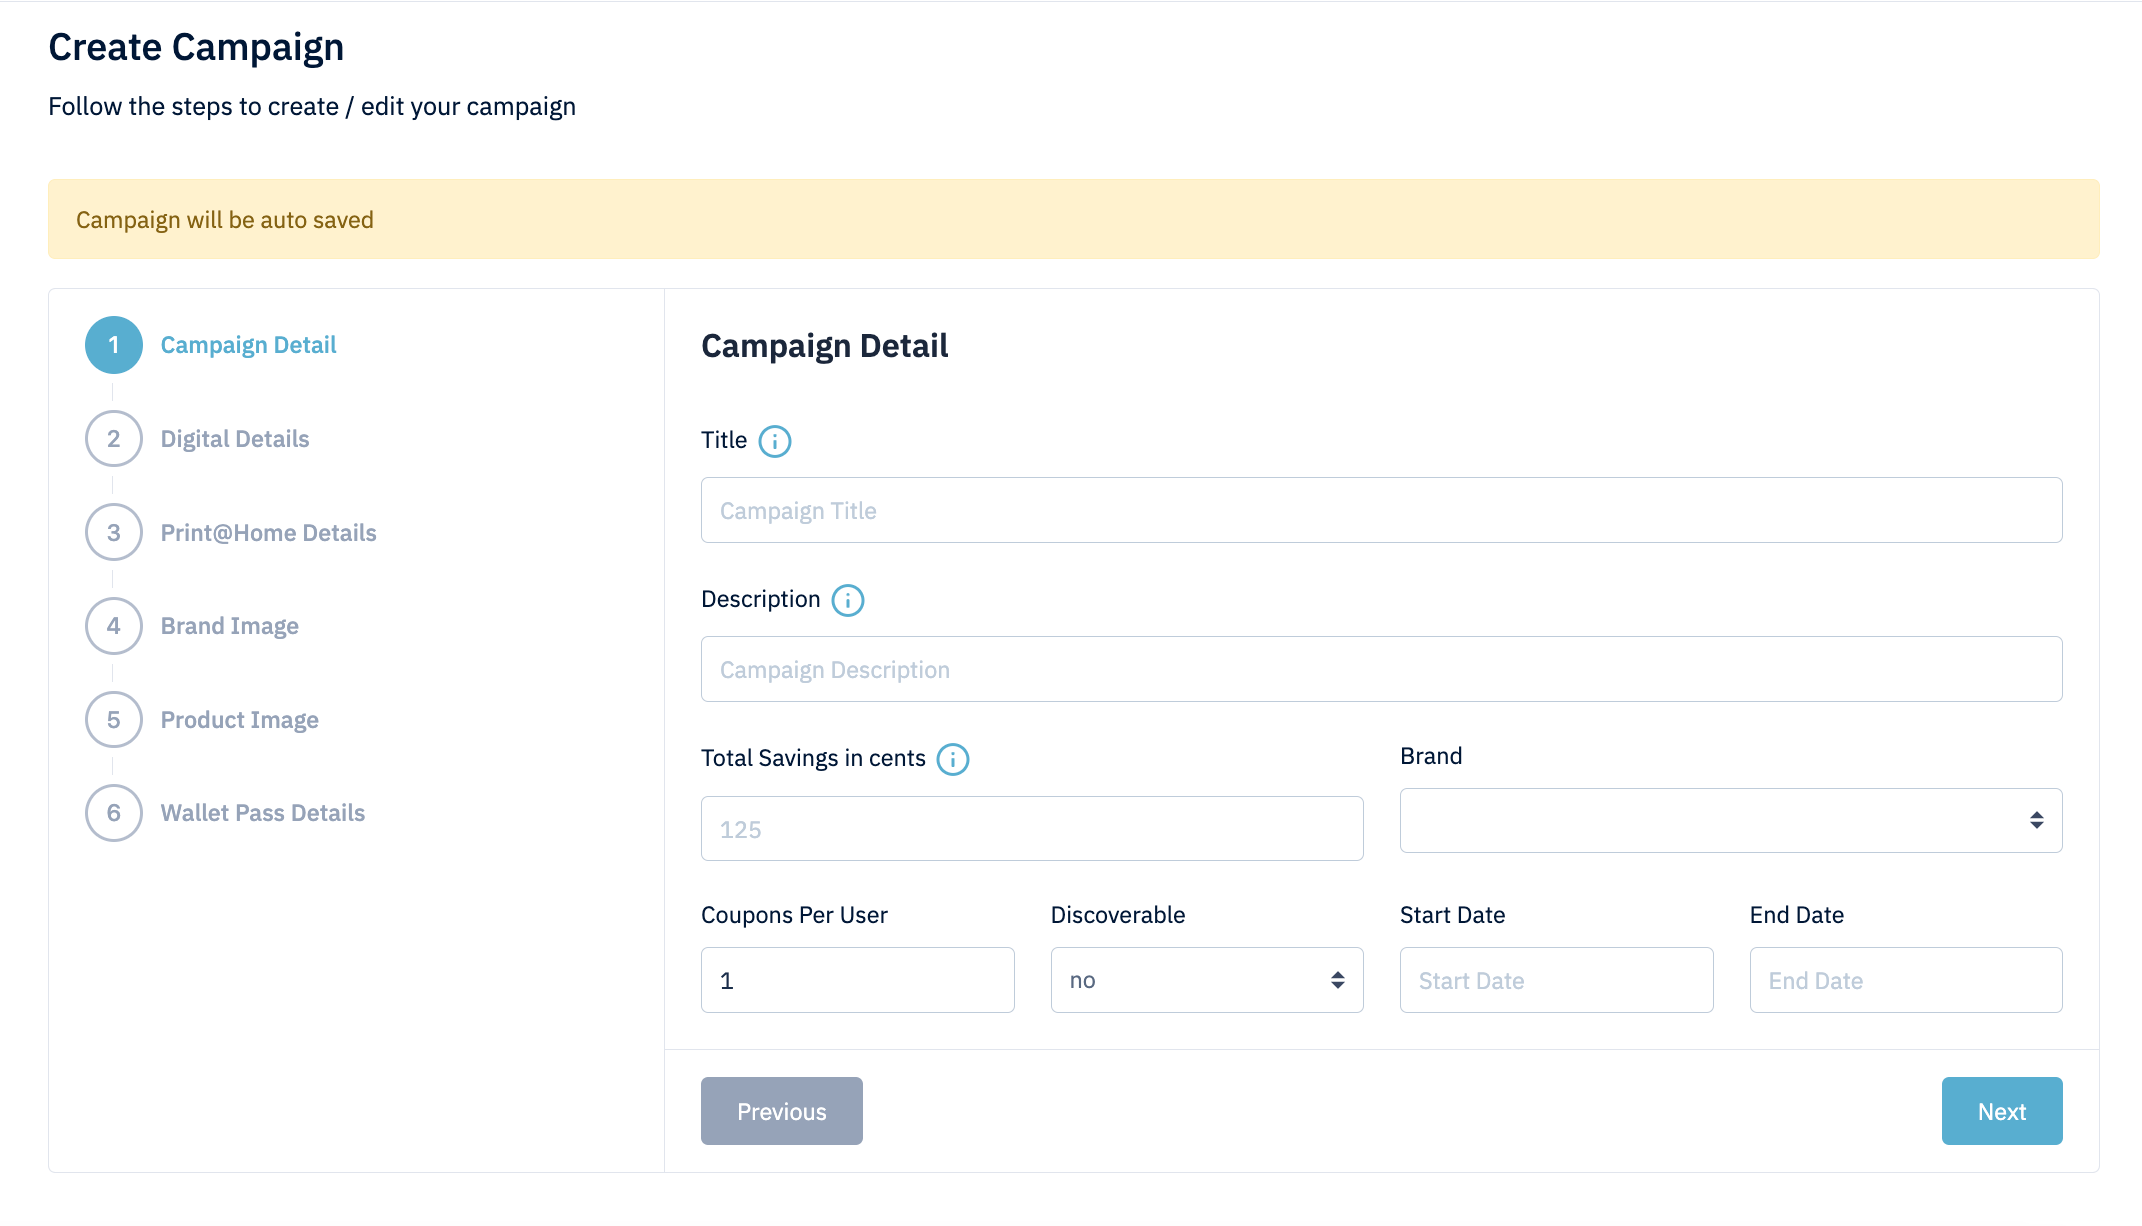Image resolution: width=2142 pixels, height=1226 pixels.
Task: Click the Description info icon
Action: click(x=847, y=600)
